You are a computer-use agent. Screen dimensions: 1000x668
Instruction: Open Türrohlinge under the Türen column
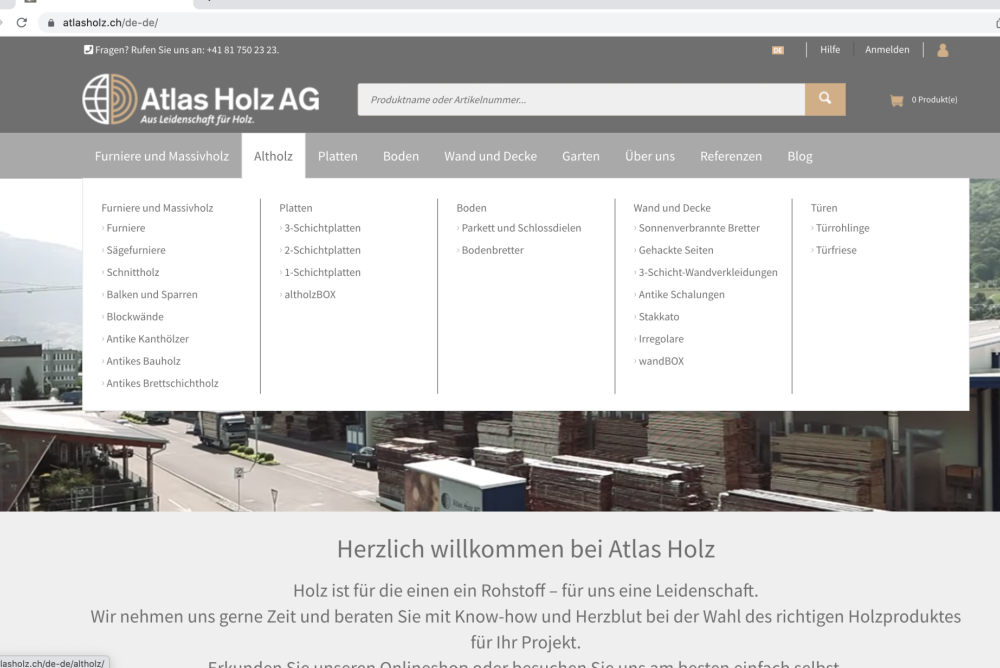pyautogui.click(x=842, y=228)
